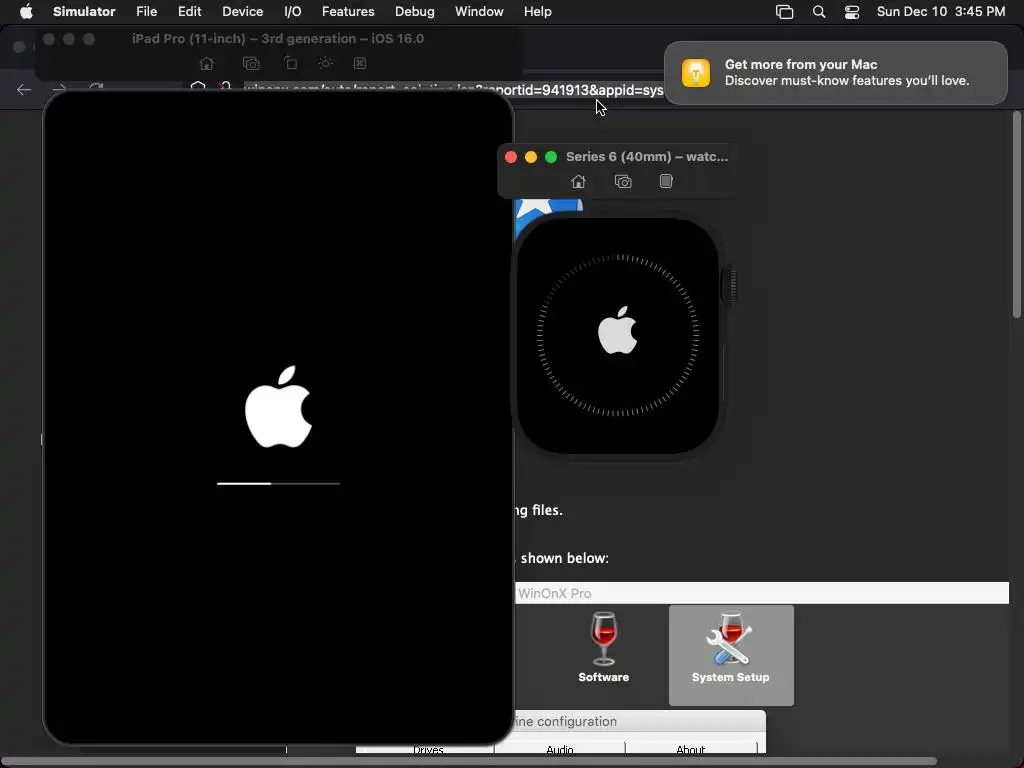Toggle appearance sun icon in iPad Pro toolbar
Viewport: 1024px width, 768px height.
[x=325, y=63]
